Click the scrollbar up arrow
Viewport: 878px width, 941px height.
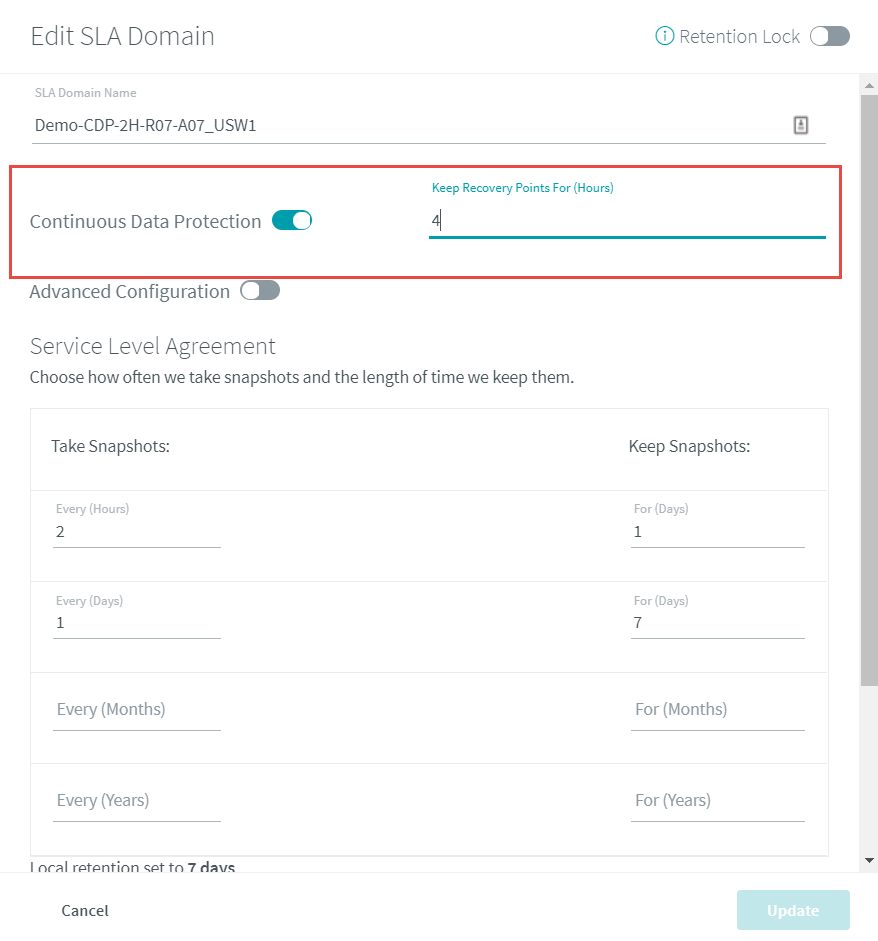(869, 86)
